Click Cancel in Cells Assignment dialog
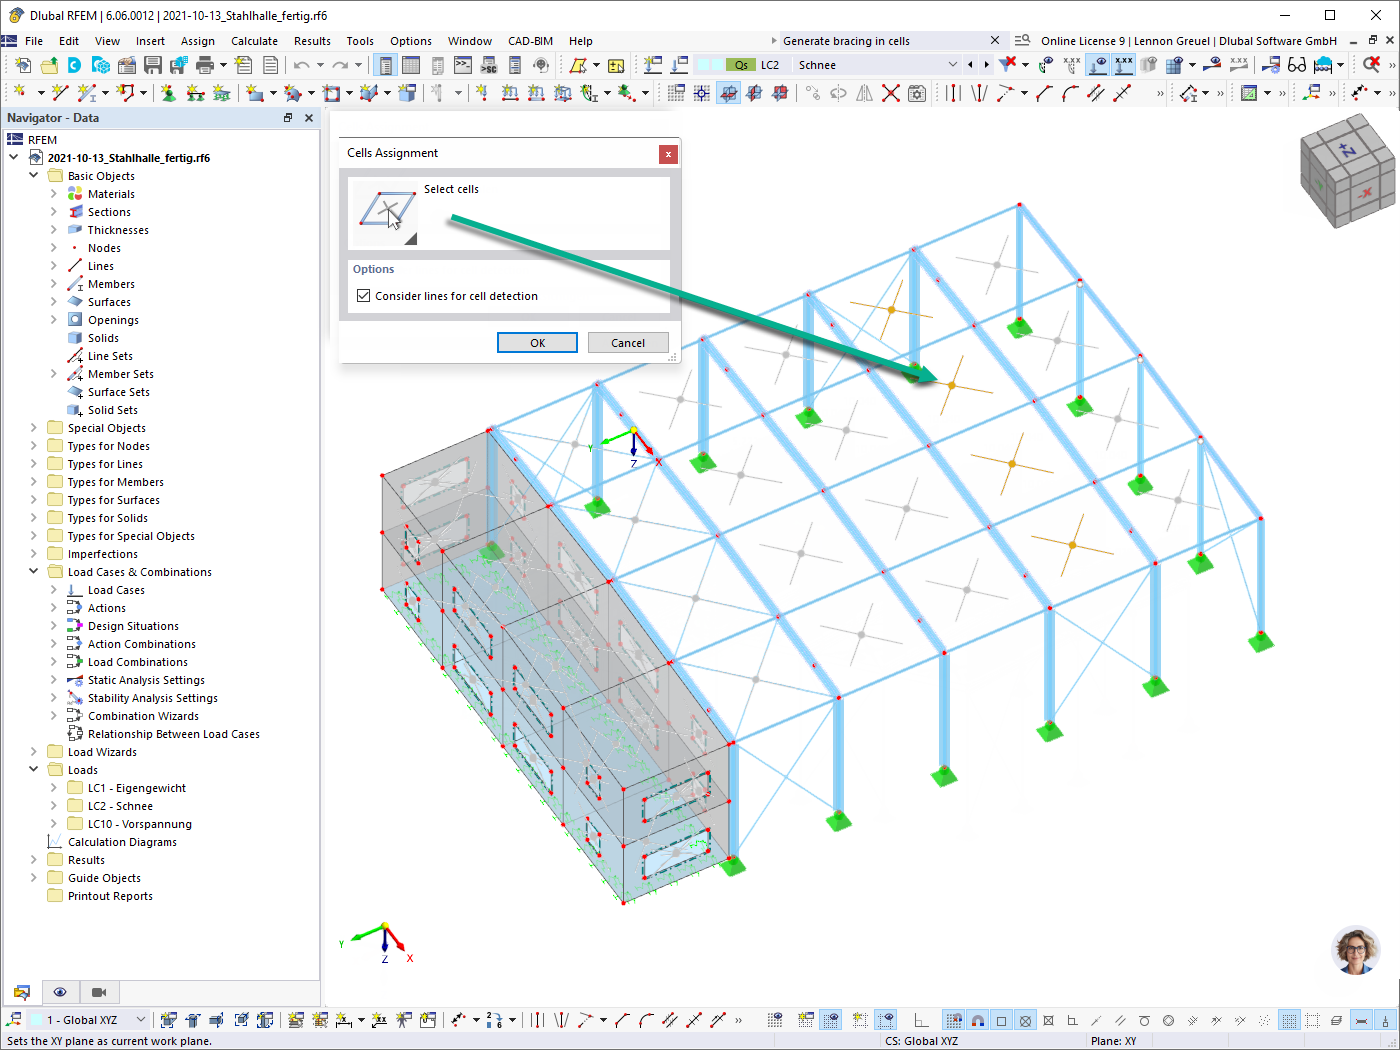Screen dimensions: 1400x1050 (x=628, y=343)
